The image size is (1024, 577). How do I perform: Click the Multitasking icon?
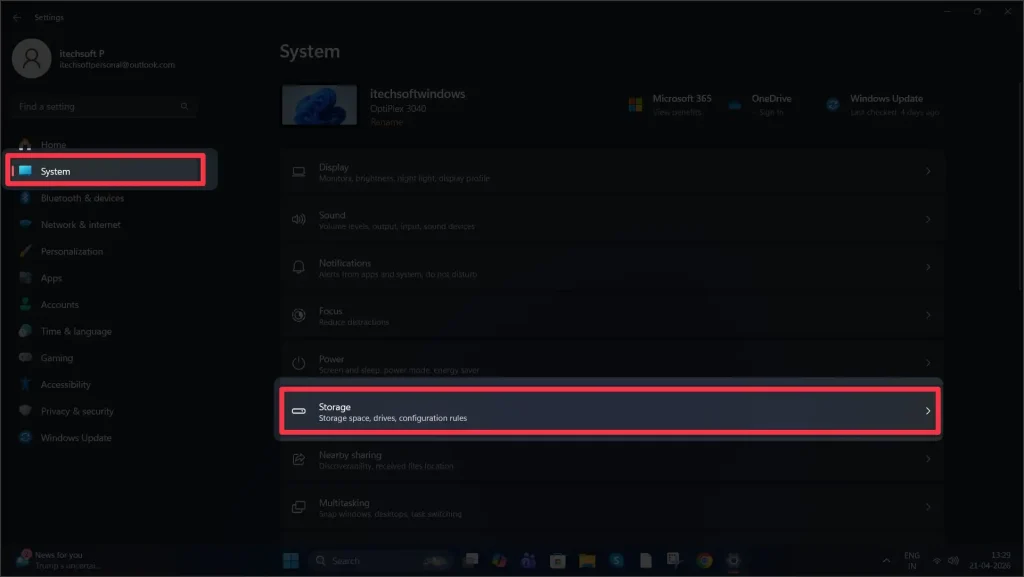[297, 507]
